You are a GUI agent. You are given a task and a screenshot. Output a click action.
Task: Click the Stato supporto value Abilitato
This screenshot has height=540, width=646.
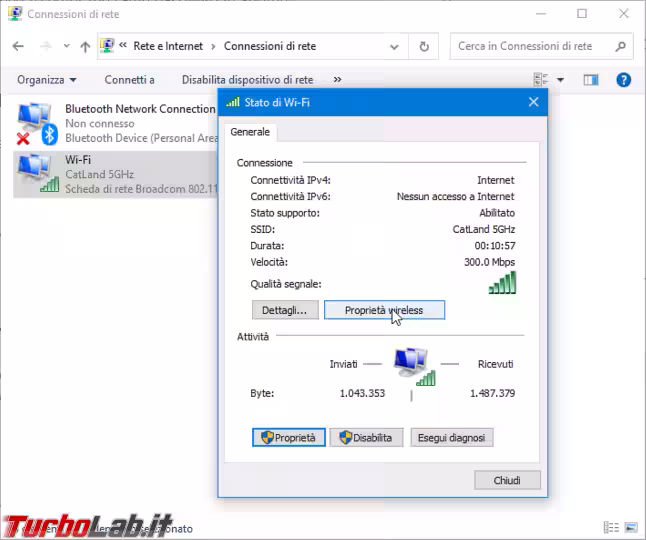[x=497, y=213]
